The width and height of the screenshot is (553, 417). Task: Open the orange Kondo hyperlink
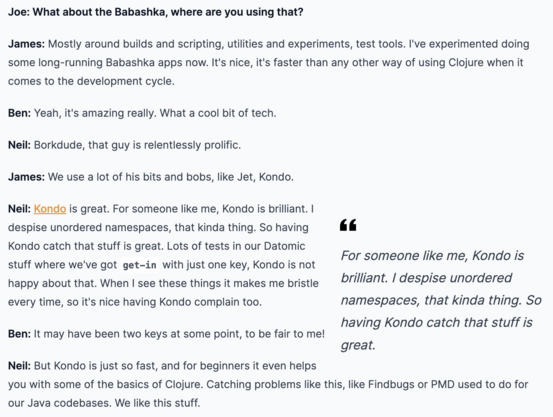click(x=50, y=209)
